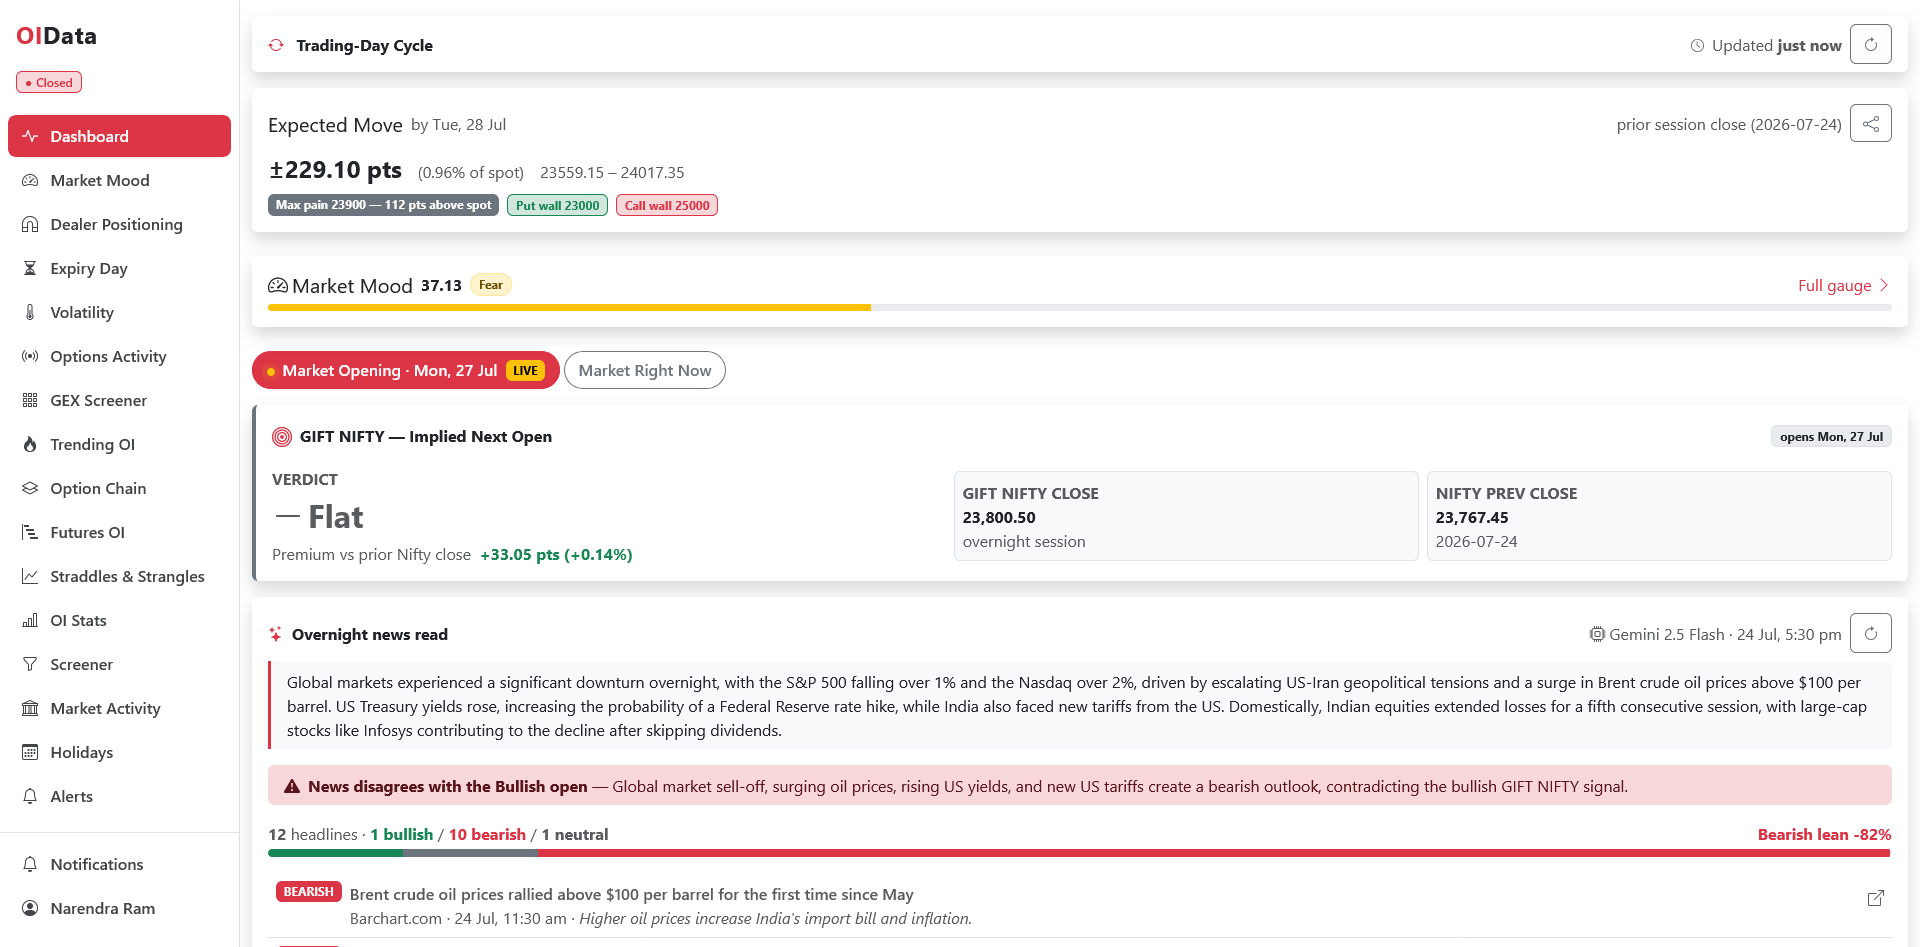1920x947 pixels.
Task: Click 'Gemini 2.5 Flash' model label
Action: [1667, 634]
